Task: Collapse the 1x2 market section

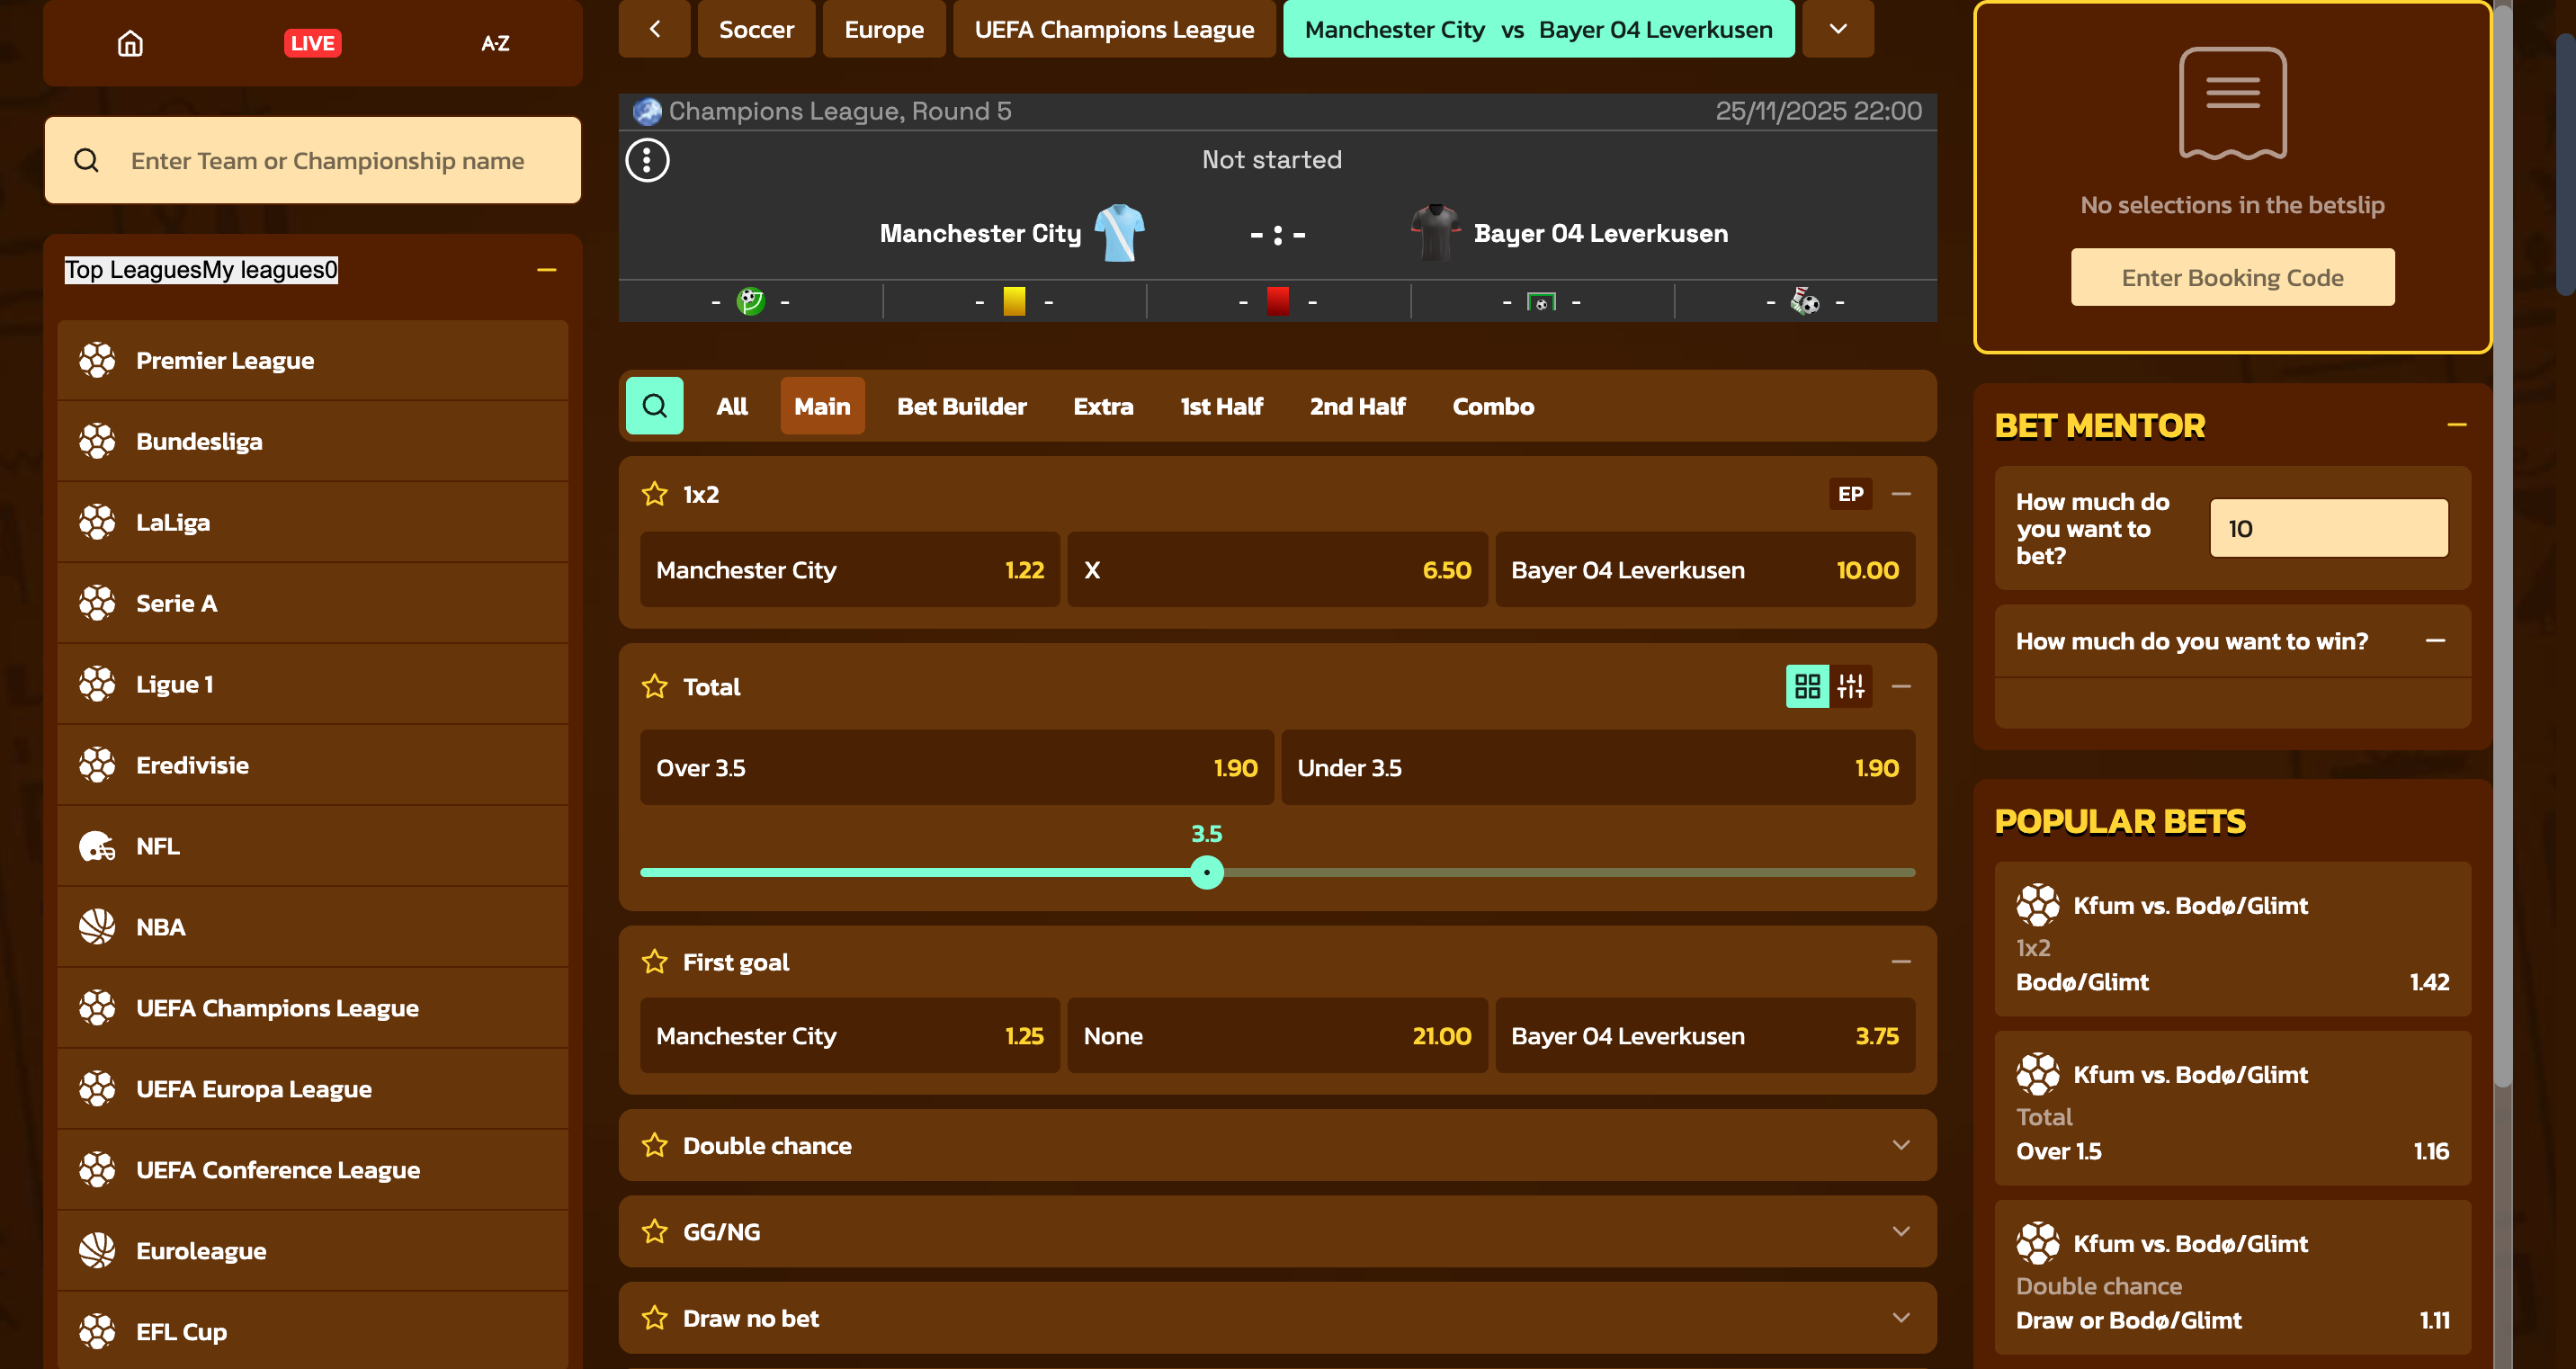Action: (x=1901, y=494)
